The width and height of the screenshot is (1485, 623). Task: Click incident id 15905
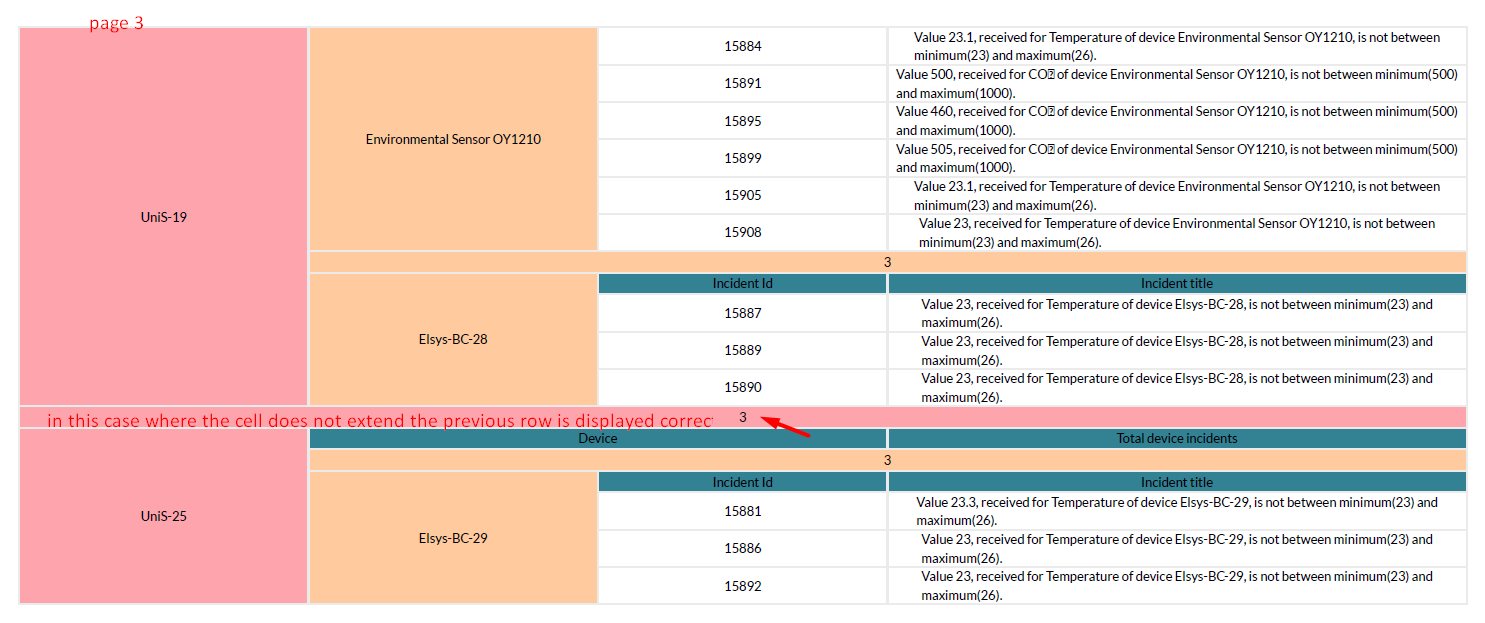[x=742, y=195]
